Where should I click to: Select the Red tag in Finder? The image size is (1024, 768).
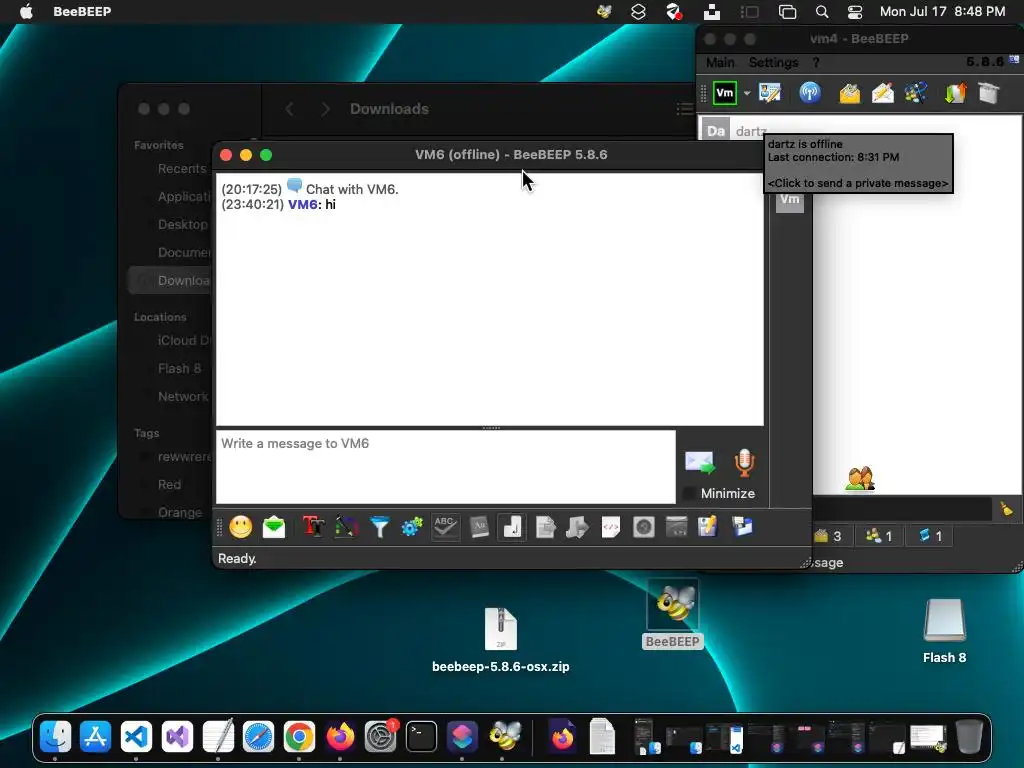tap(169, 485)
